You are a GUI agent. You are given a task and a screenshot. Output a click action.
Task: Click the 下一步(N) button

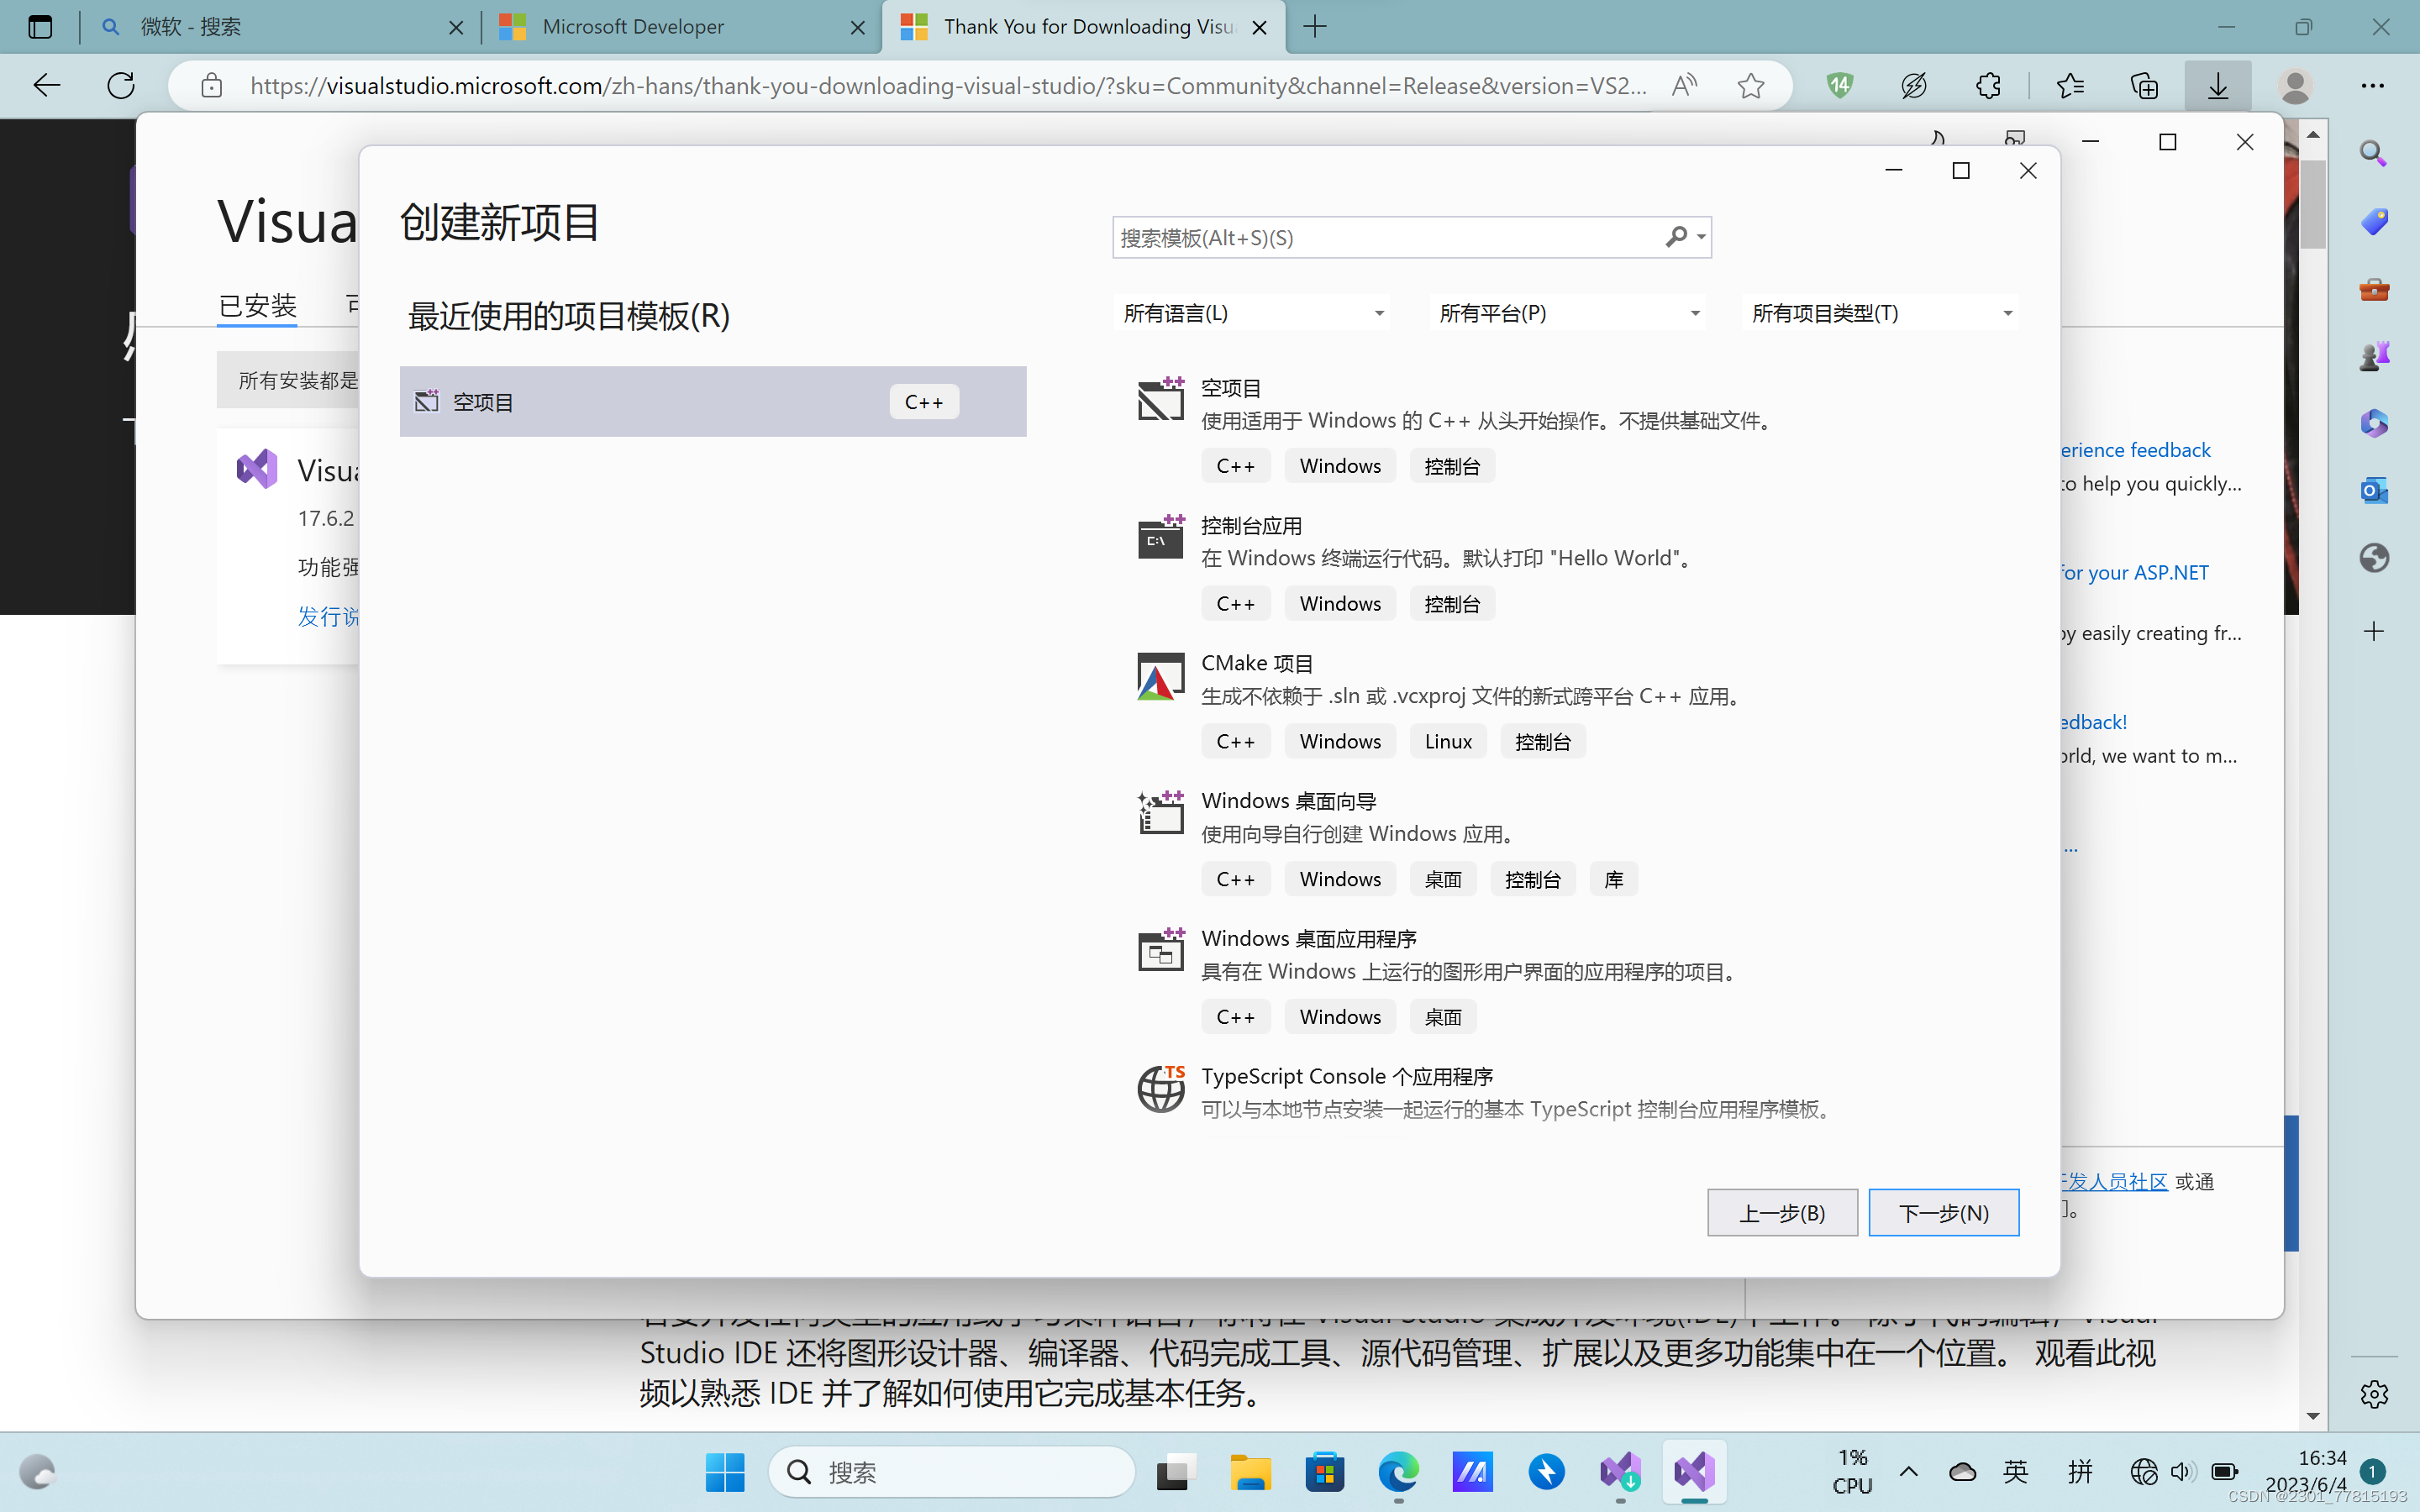(x=1943, y=1213)
